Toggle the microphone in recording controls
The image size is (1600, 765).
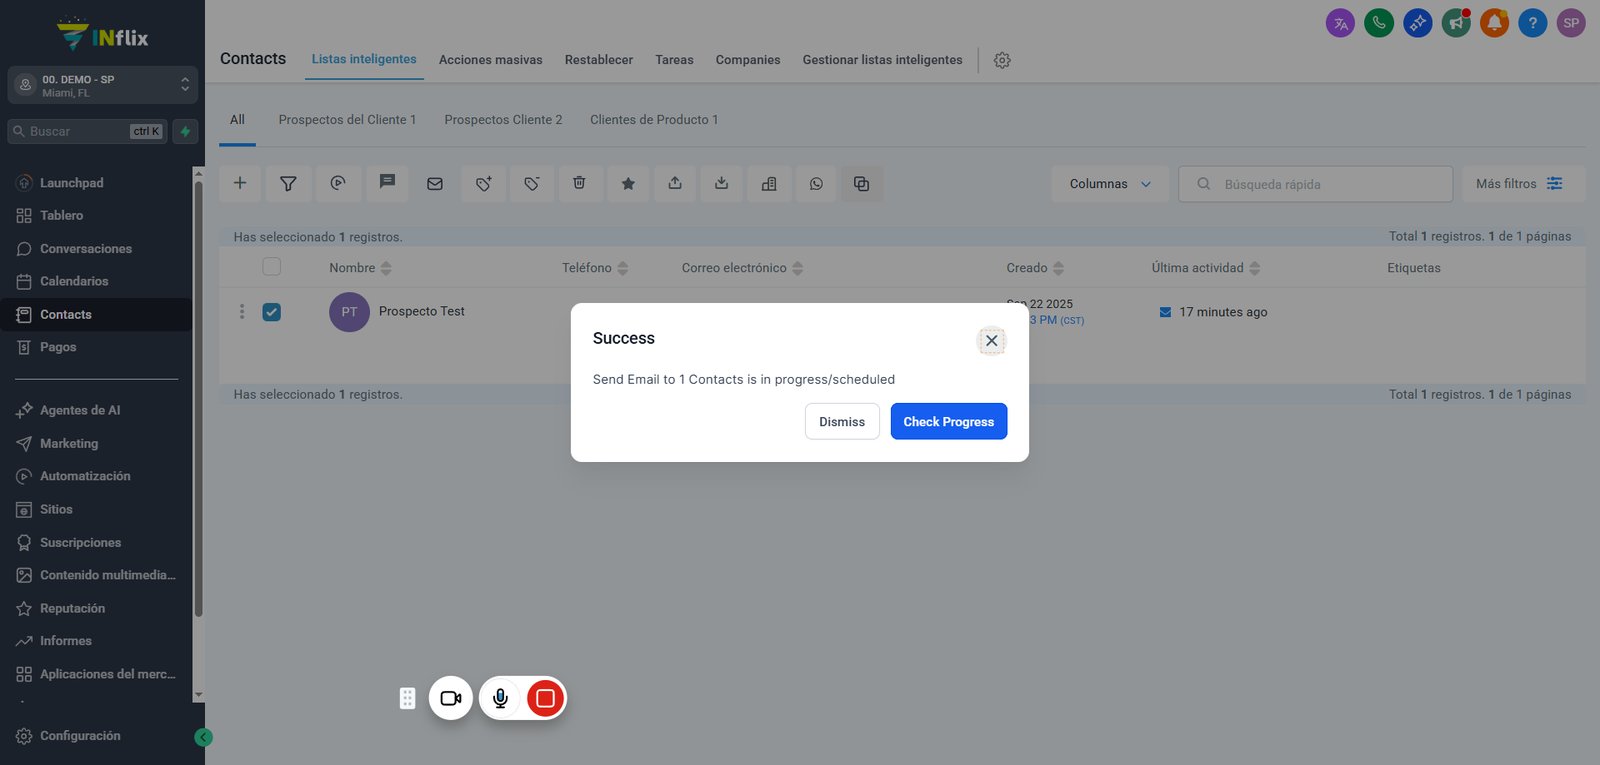(500, 698)
